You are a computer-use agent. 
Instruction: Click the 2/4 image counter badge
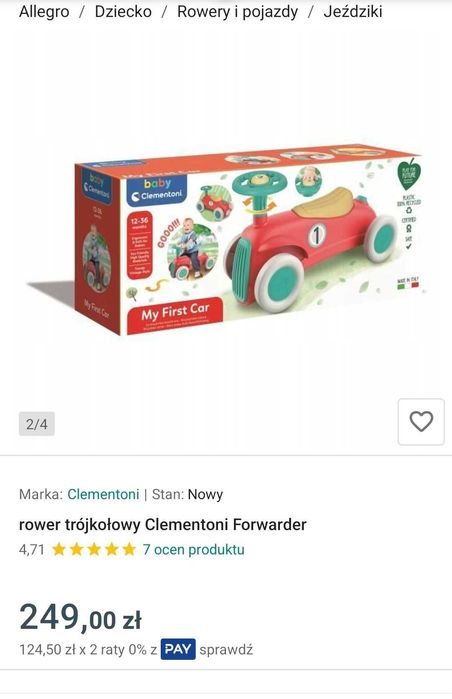tap(37, 424)
